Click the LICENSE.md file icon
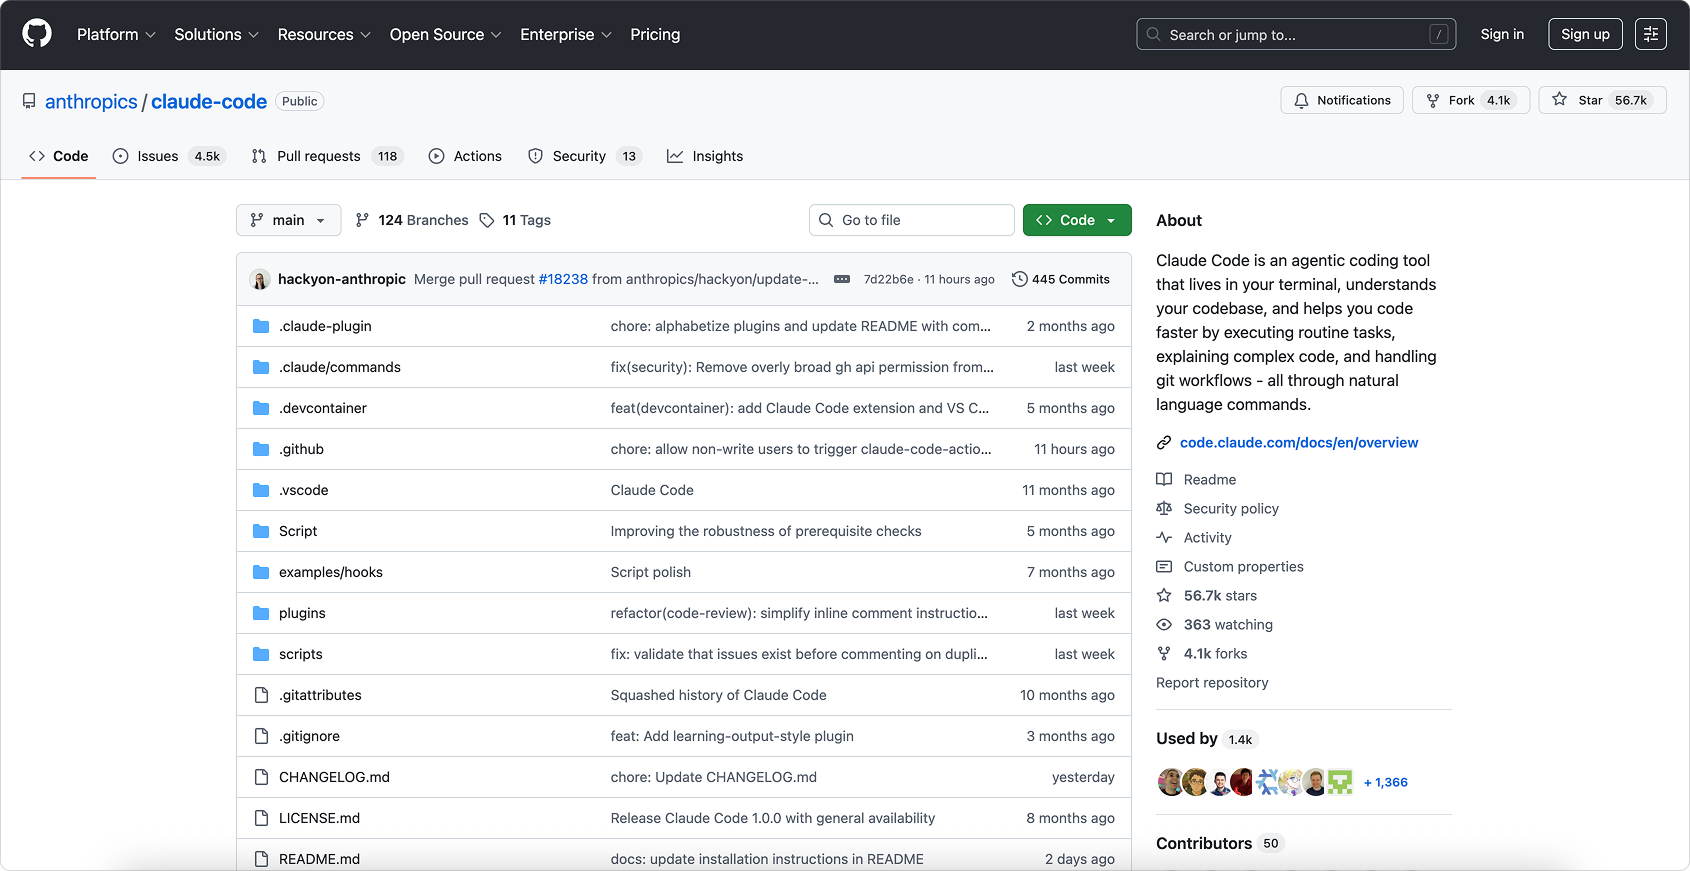 pyautogui.click(x=261, y=818)
